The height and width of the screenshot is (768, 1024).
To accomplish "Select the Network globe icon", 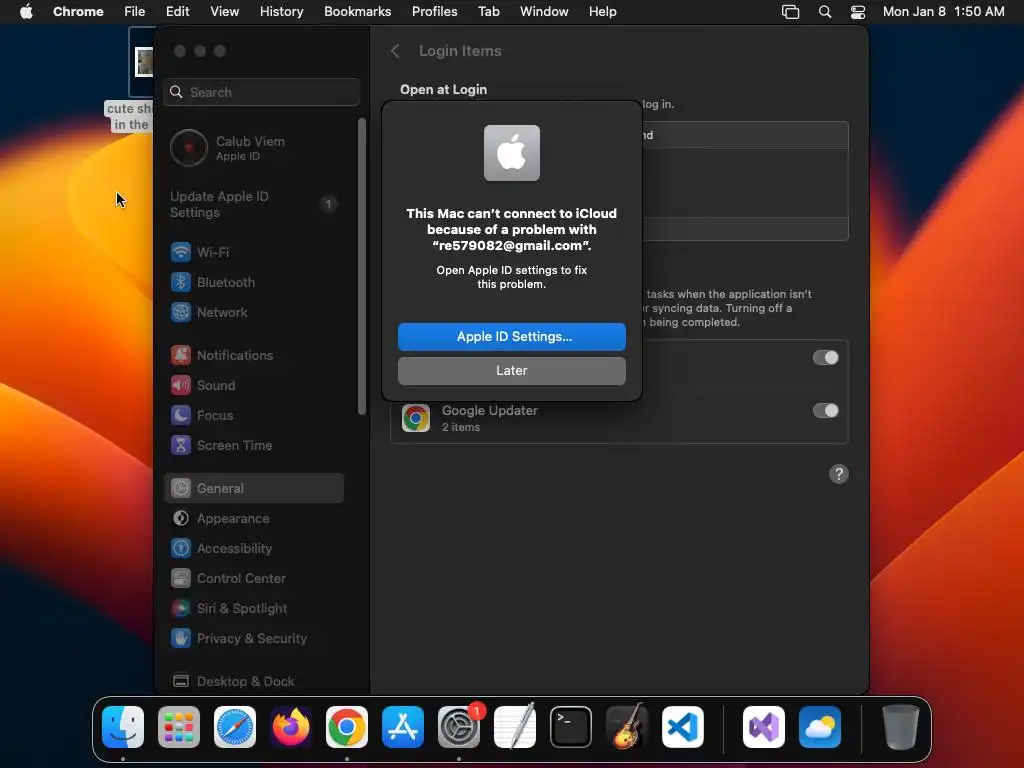I will tap(181, 312).
